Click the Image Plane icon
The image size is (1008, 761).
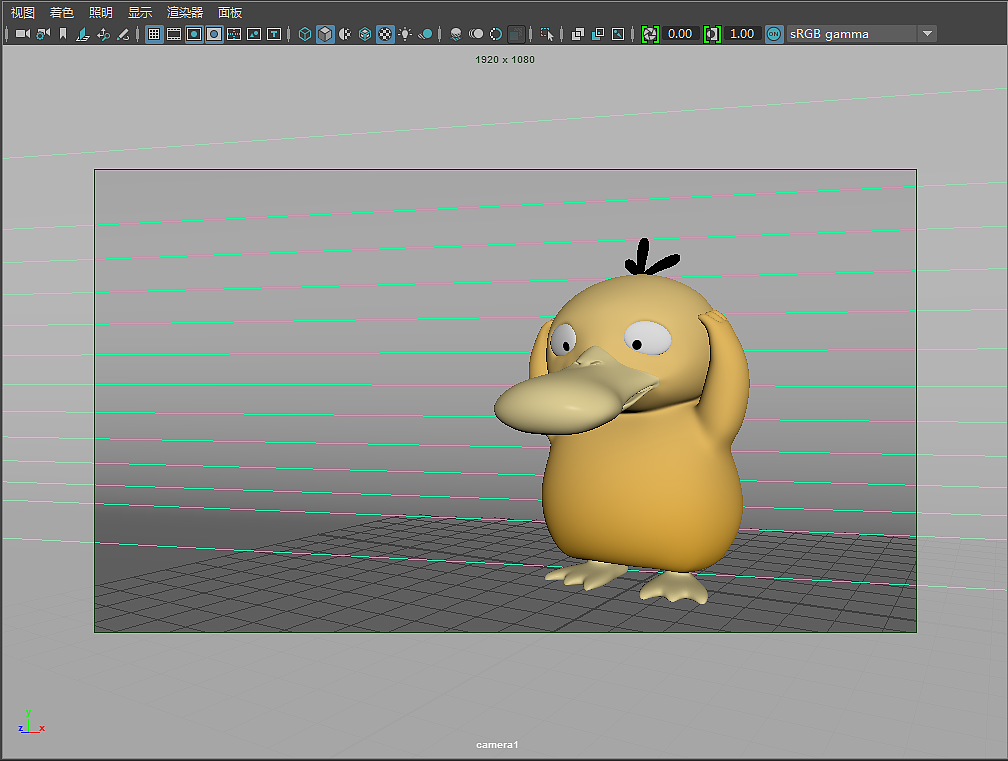83,34
